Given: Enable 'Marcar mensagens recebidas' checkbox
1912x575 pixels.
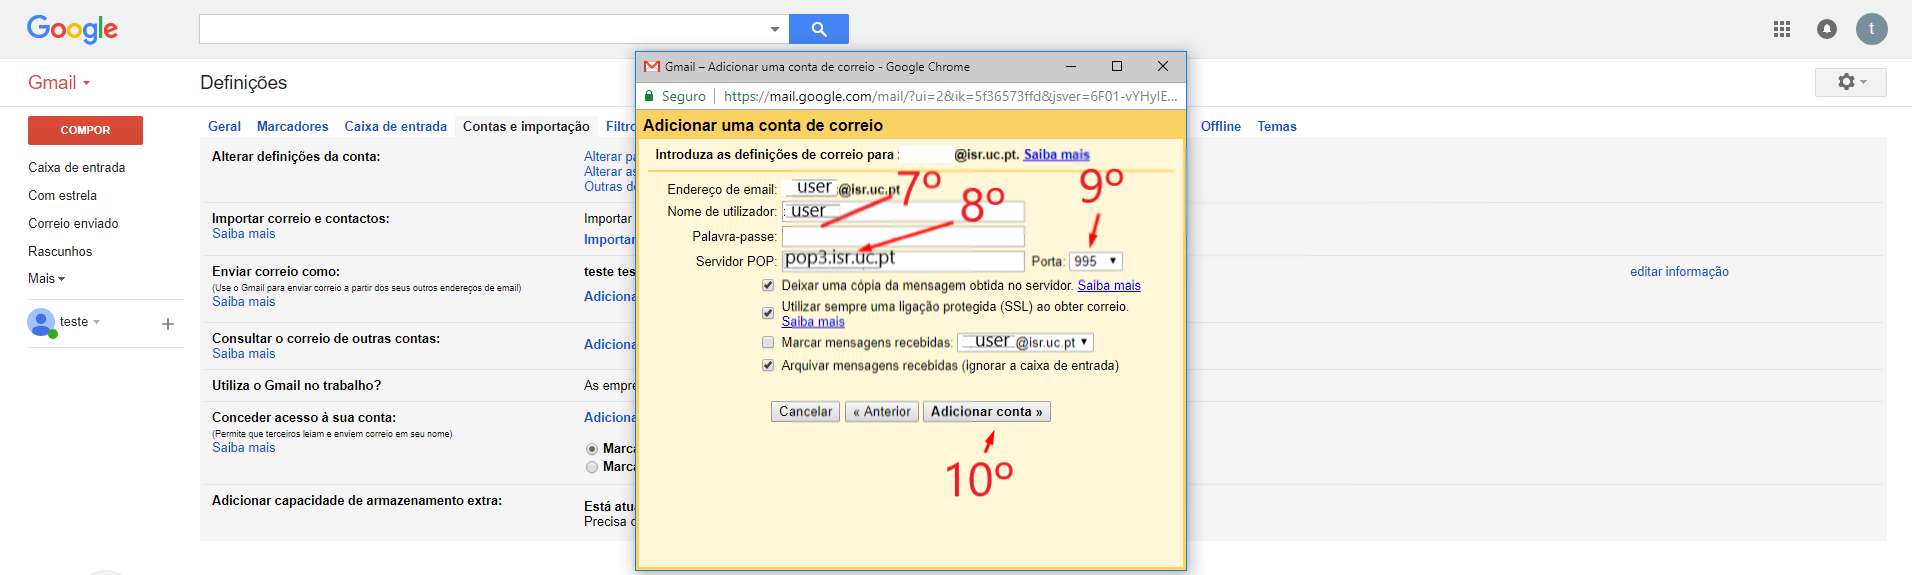Looking at the screenshot, I should pyautogui.click(x=768, y=342).
